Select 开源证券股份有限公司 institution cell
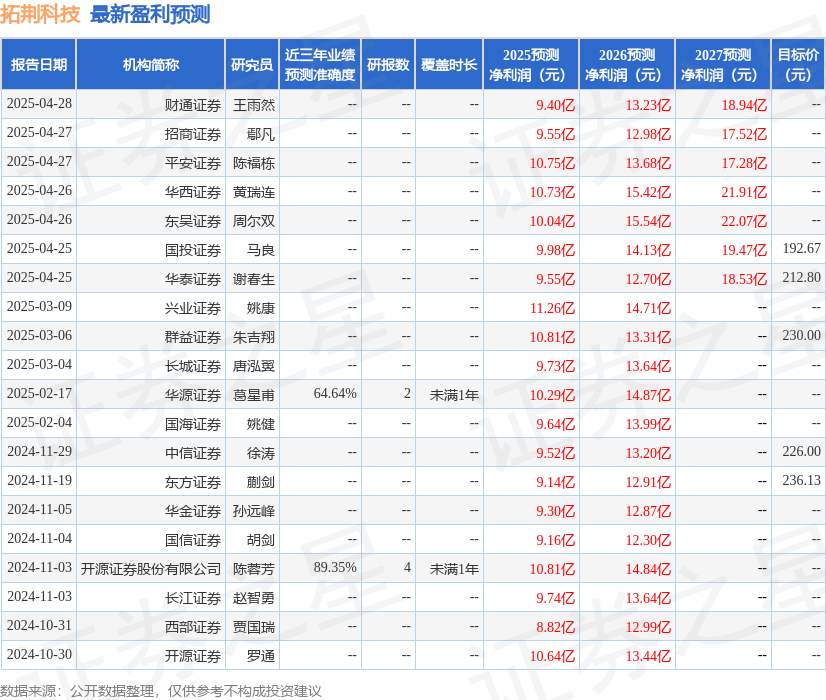The image size is (826, 700). 151,569
